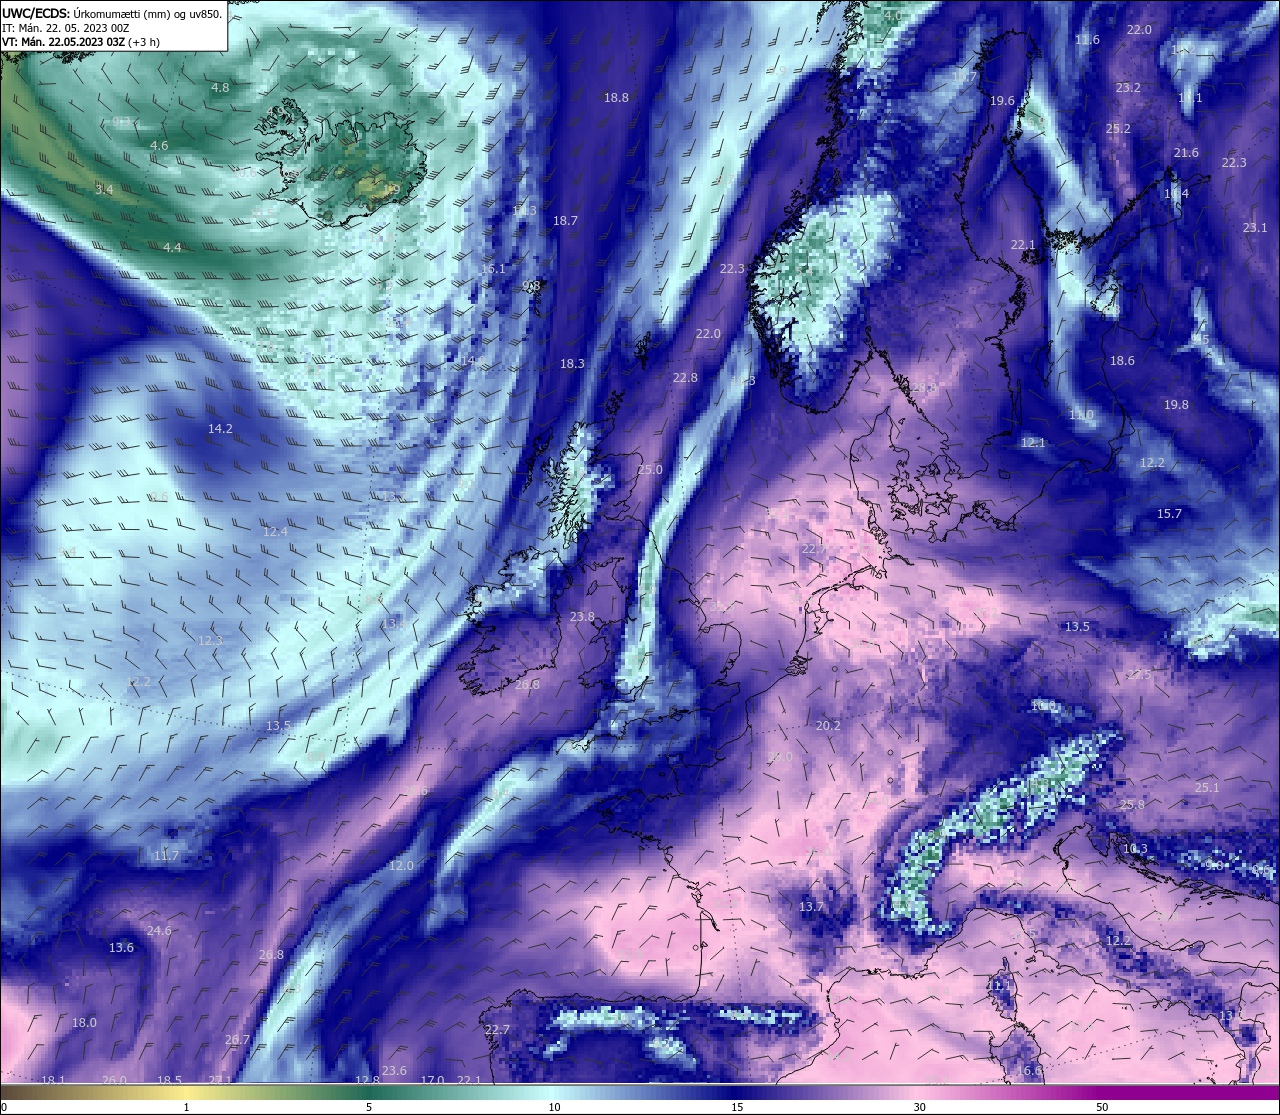Click the 23.2 value label

[x=1128, y=88]
